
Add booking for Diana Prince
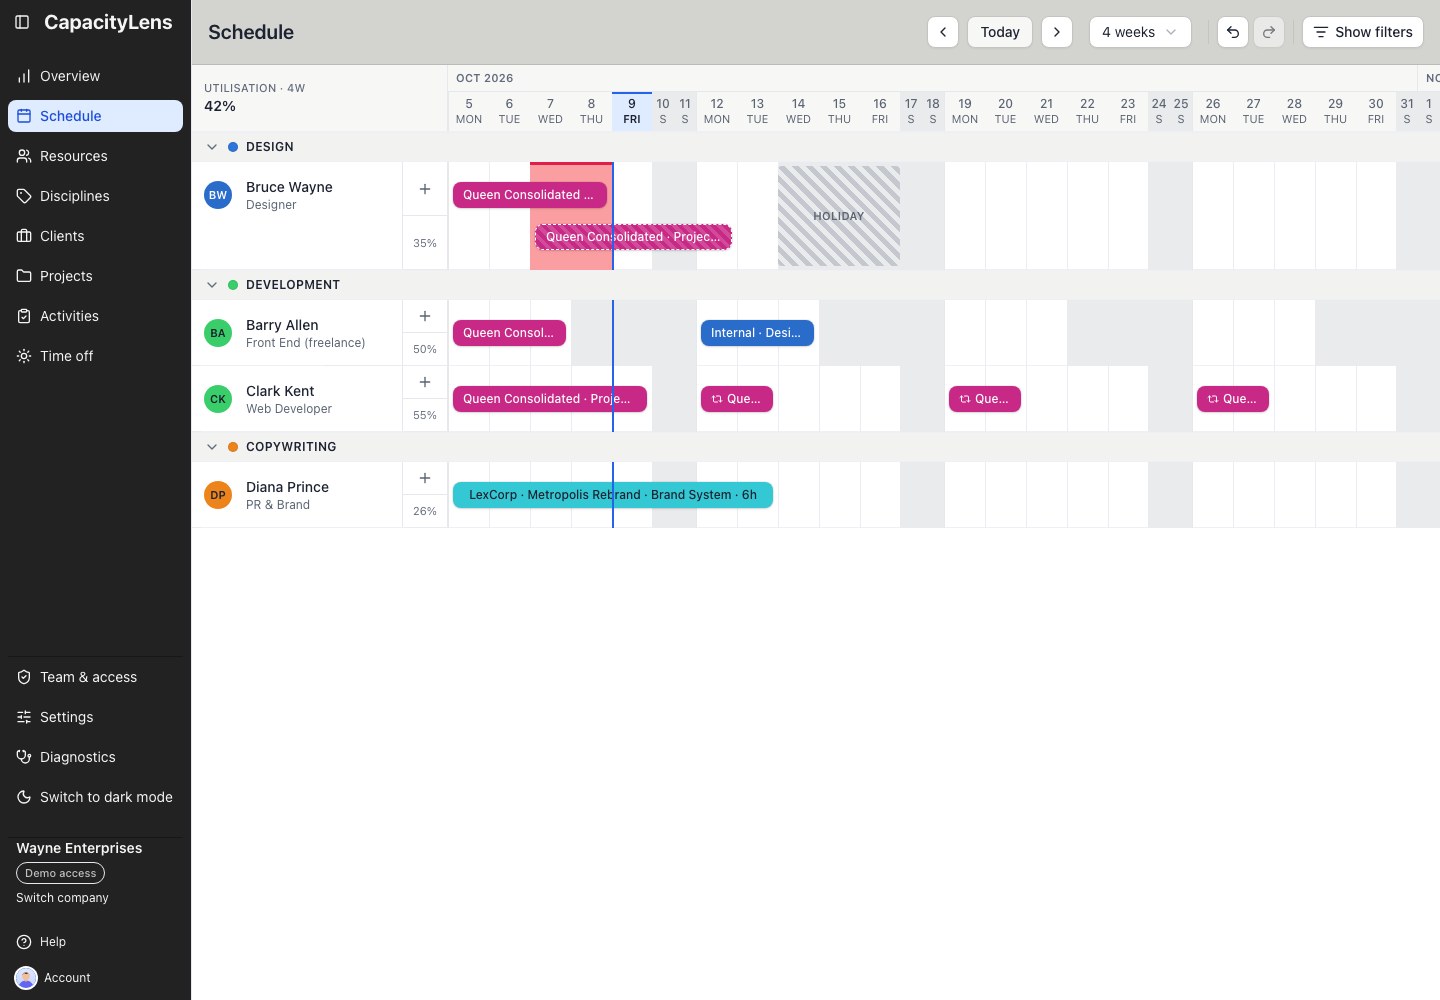pos(425,478)
